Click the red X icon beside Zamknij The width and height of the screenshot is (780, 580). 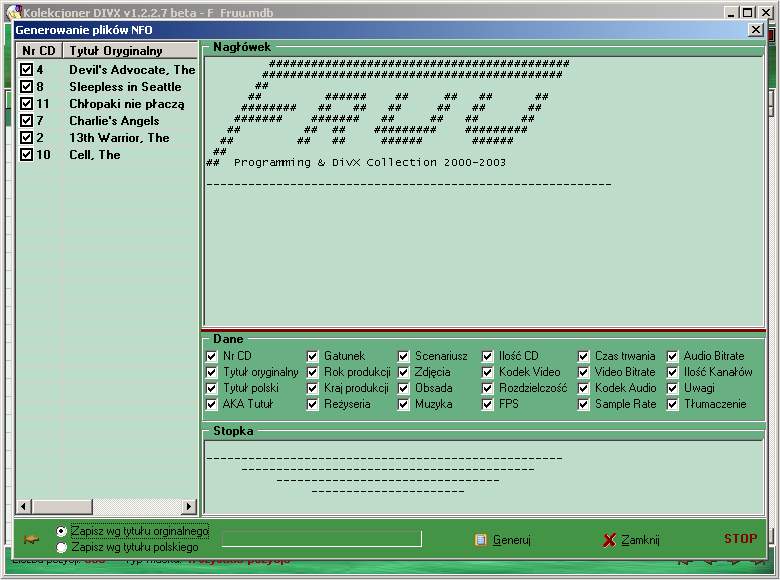pyautogui.click(x=609, y=540)
